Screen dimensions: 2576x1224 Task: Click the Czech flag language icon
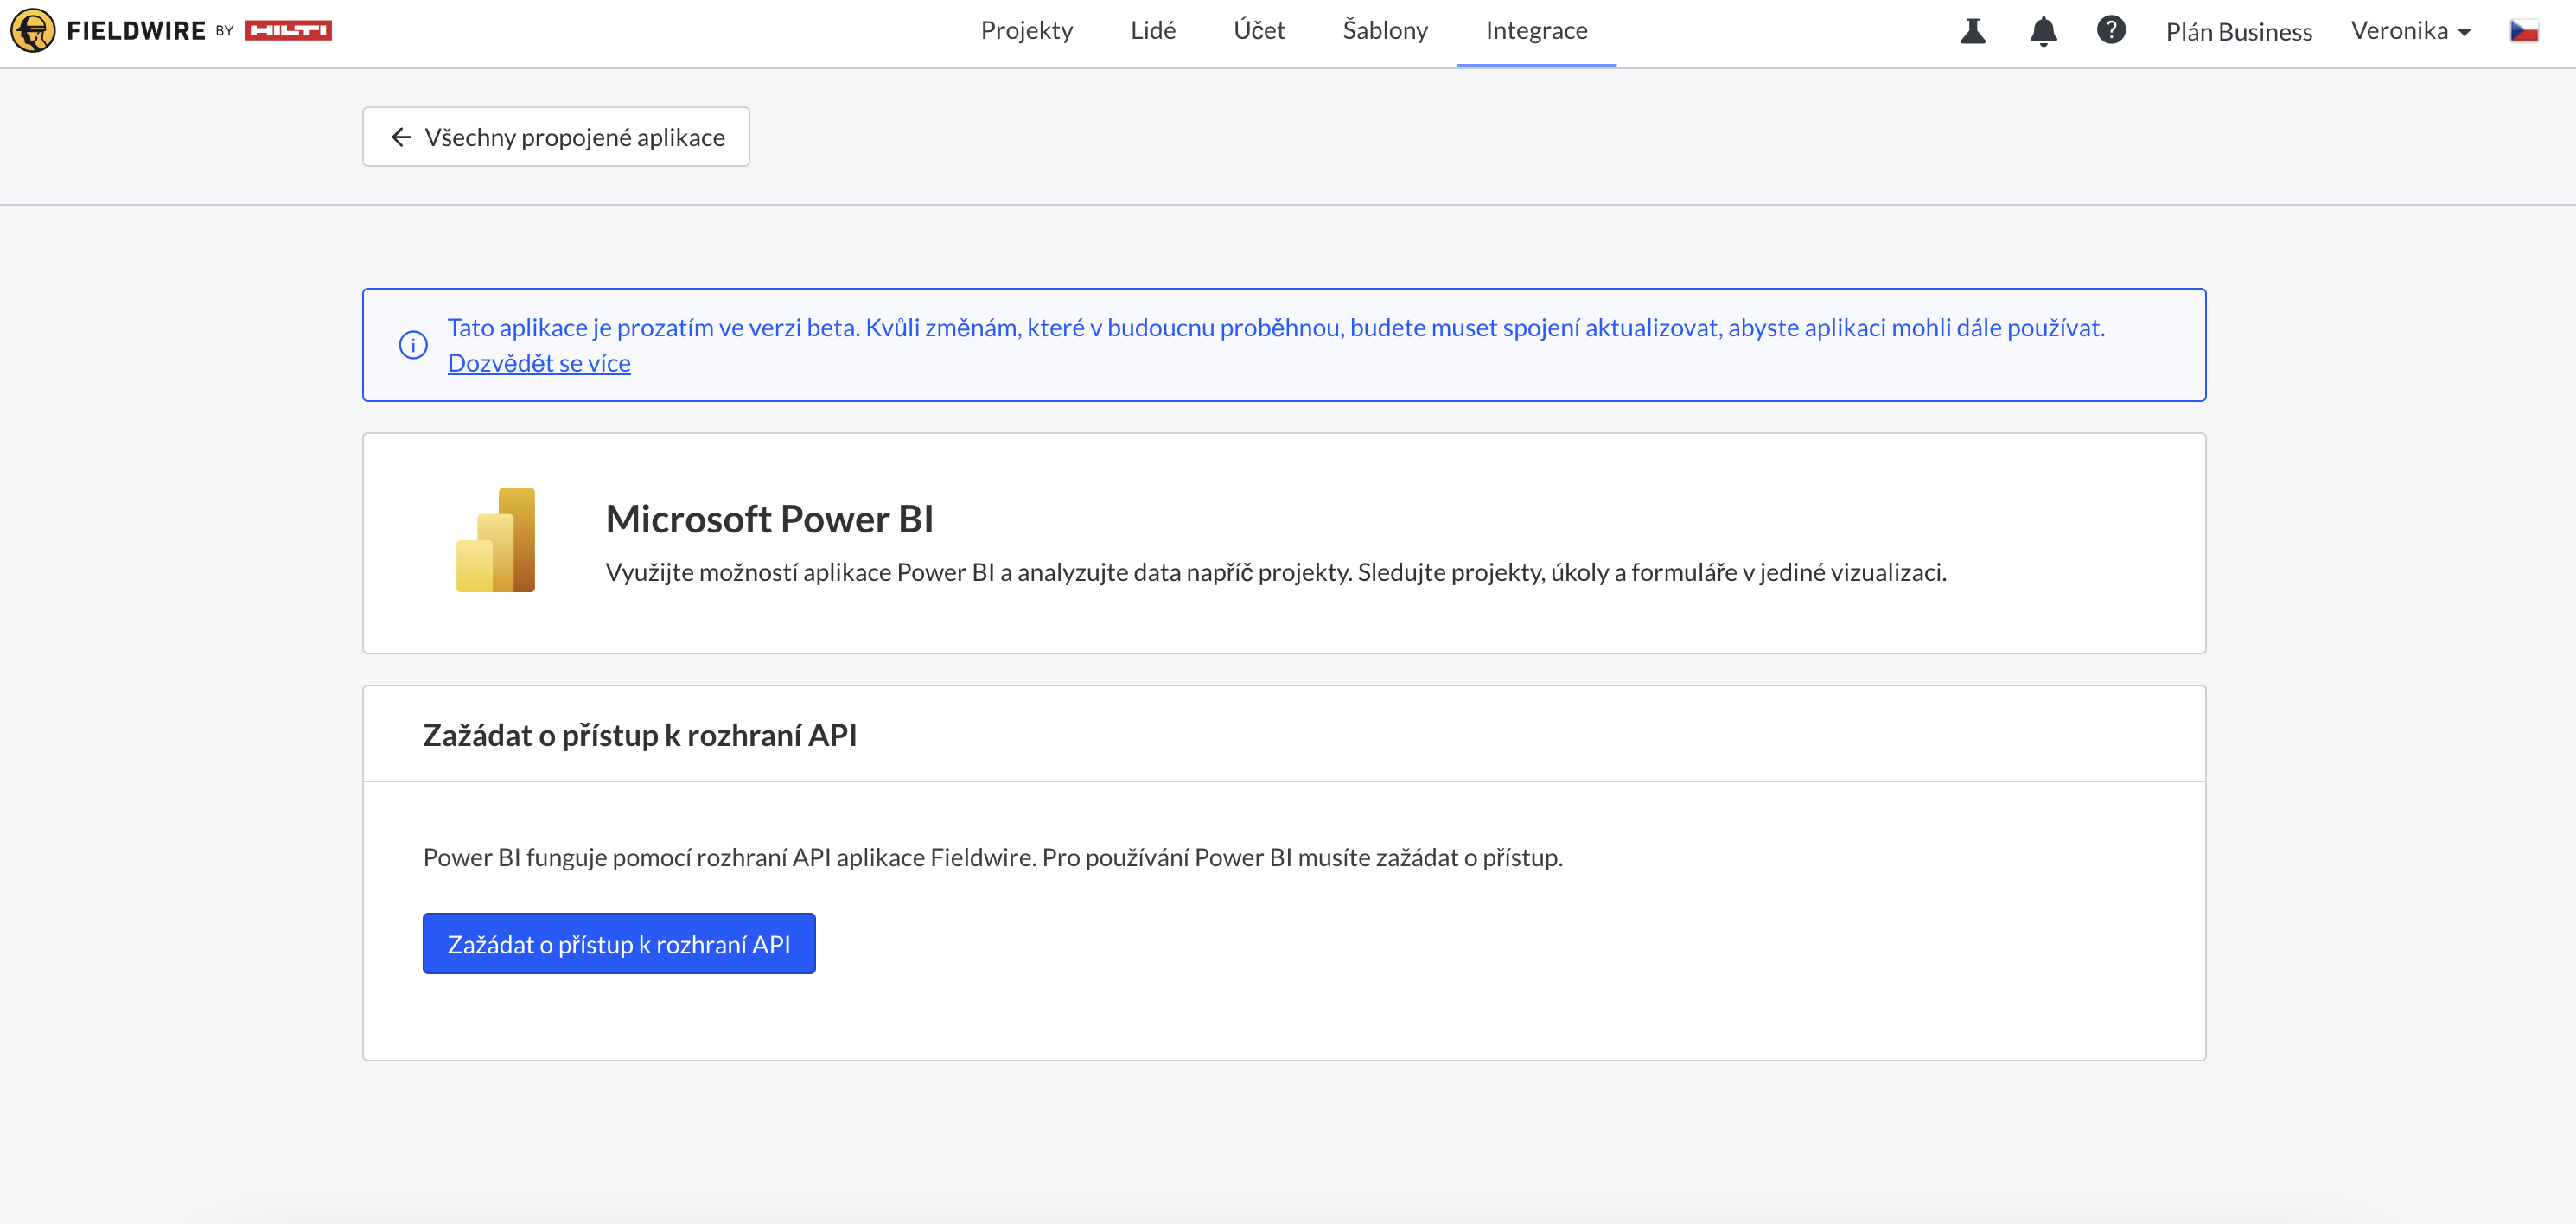tap(2523, 30)
